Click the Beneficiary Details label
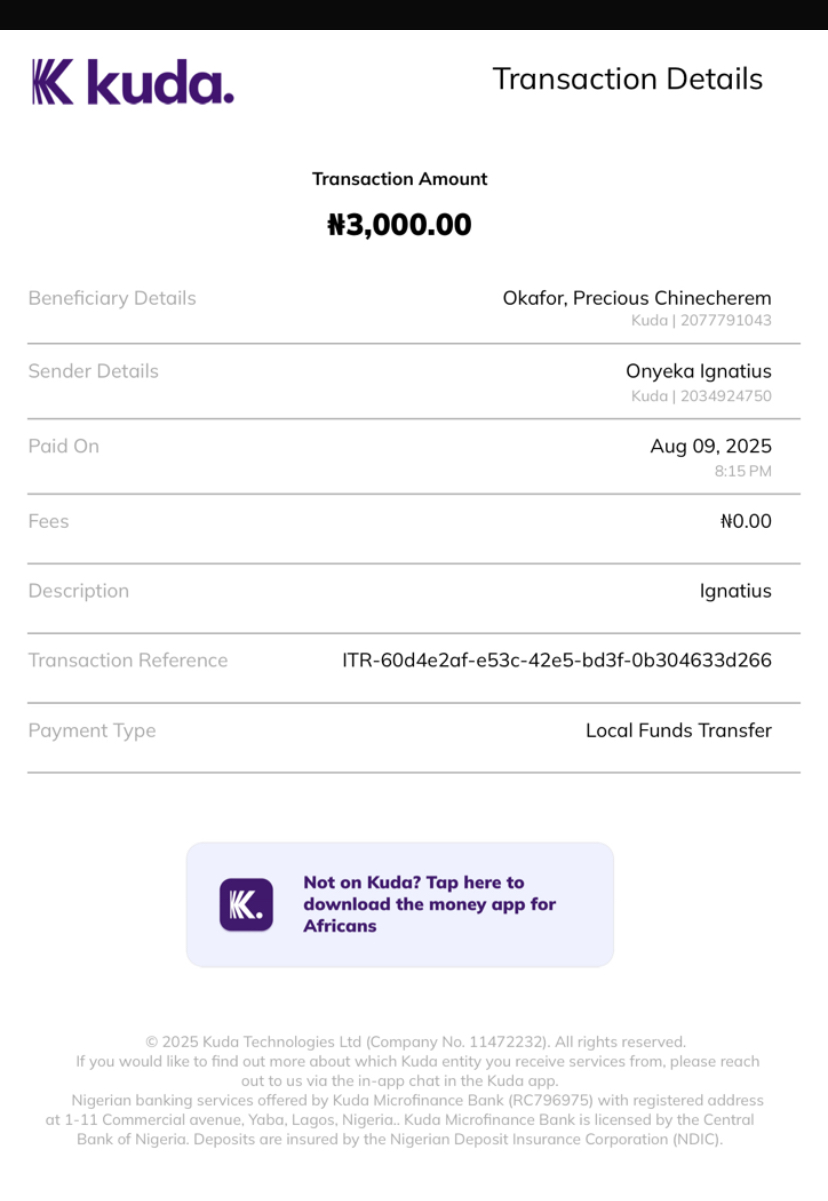The width and height of the screenshot is (828, 1201). [112, 298]
